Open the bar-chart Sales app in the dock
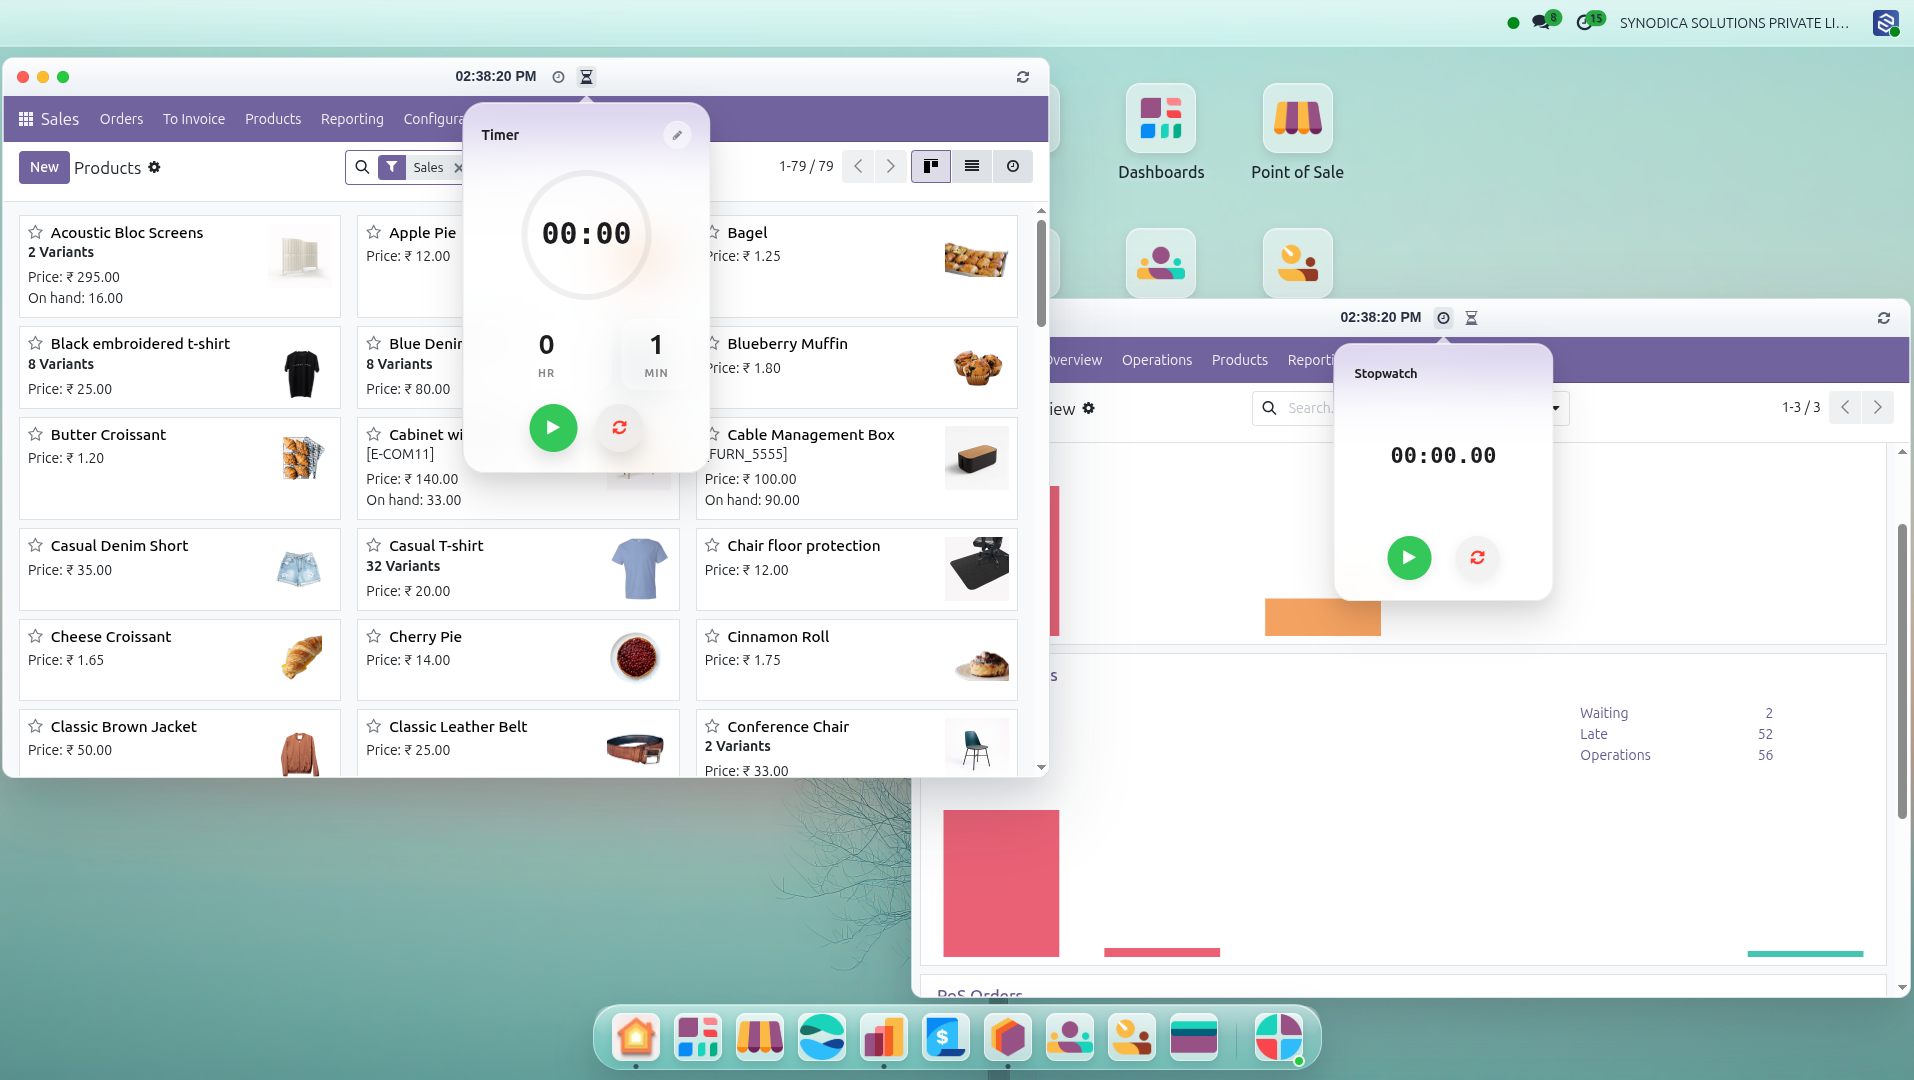 (884, 1037)
